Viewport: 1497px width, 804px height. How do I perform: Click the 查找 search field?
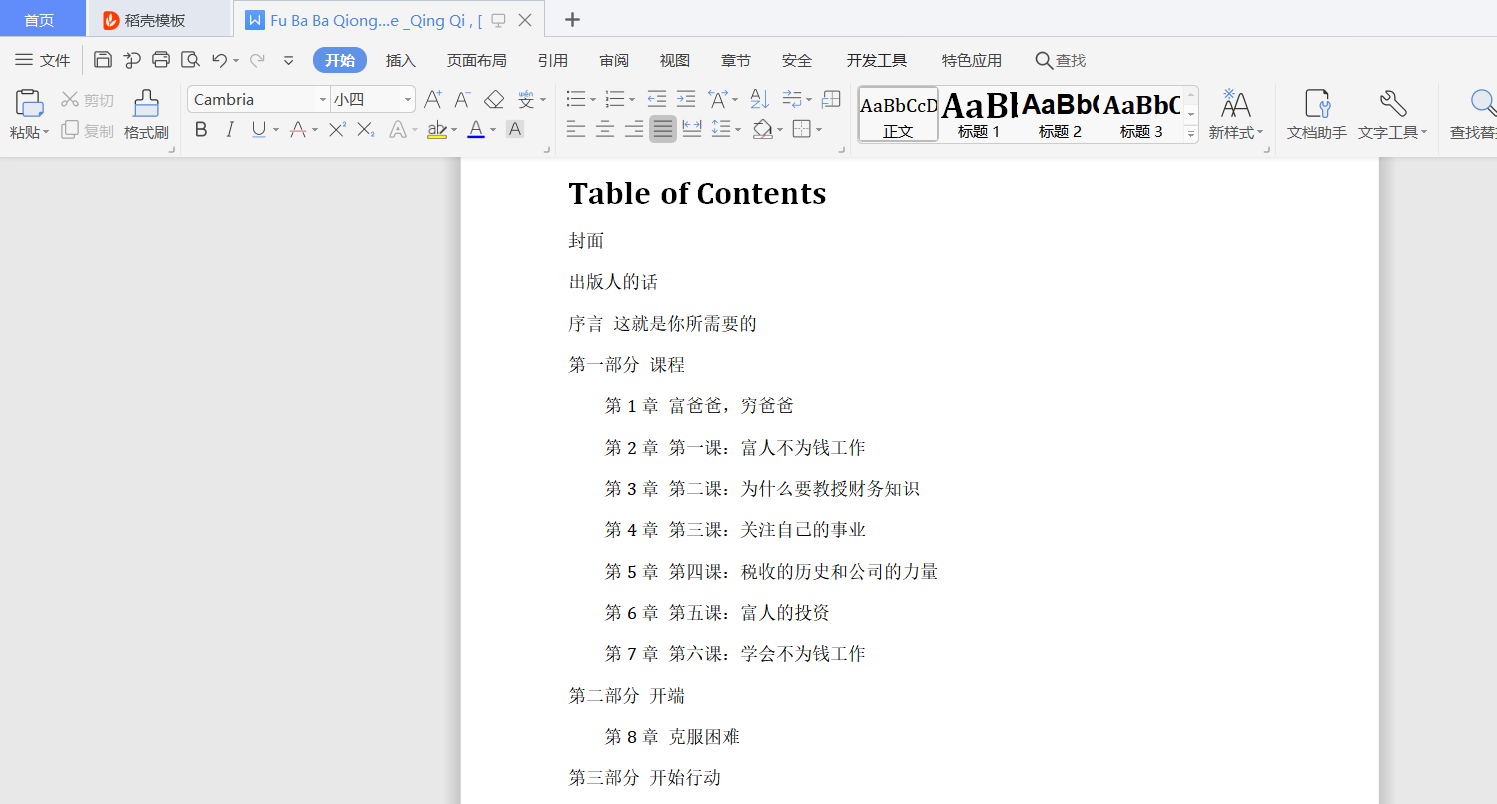[x=1061, y=60]
